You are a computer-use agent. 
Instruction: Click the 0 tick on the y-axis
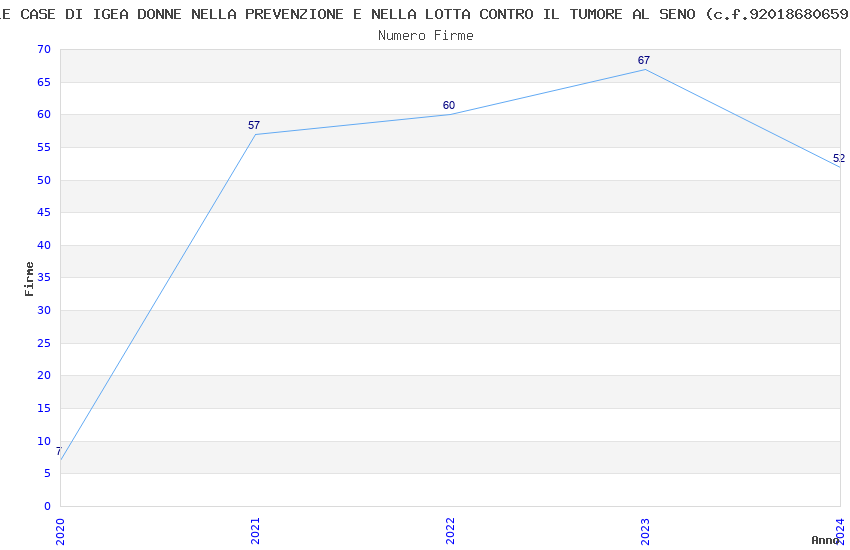tap(46, 506)
